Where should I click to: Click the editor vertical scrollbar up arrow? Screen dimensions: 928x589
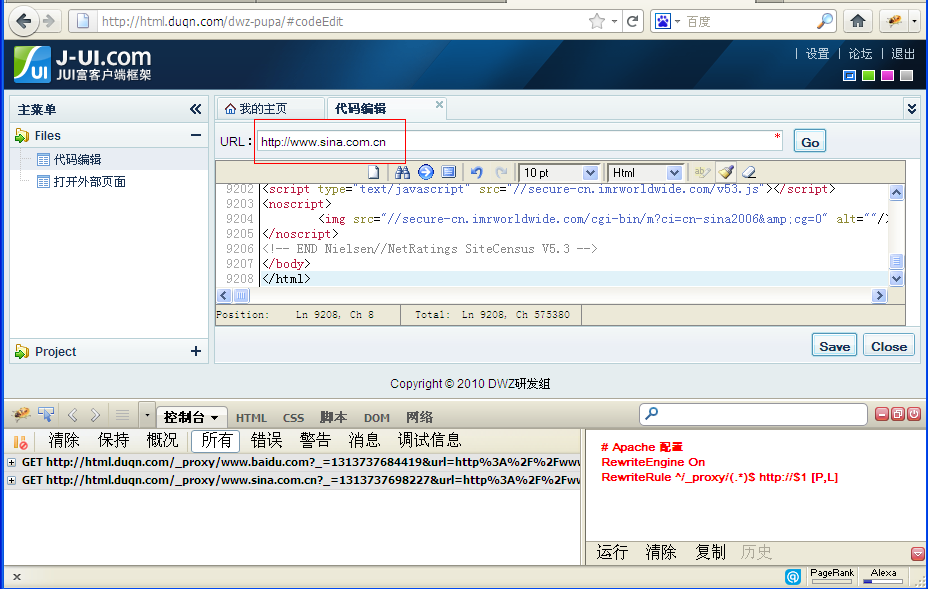tap(896, 193)
